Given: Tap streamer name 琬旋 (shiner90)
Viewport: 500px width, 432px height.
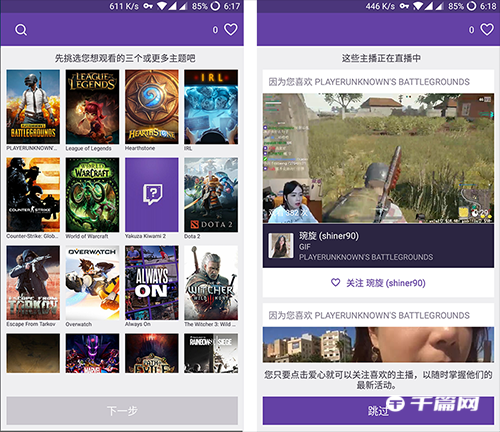Looking at the screenshot, I should click(329, 236).
